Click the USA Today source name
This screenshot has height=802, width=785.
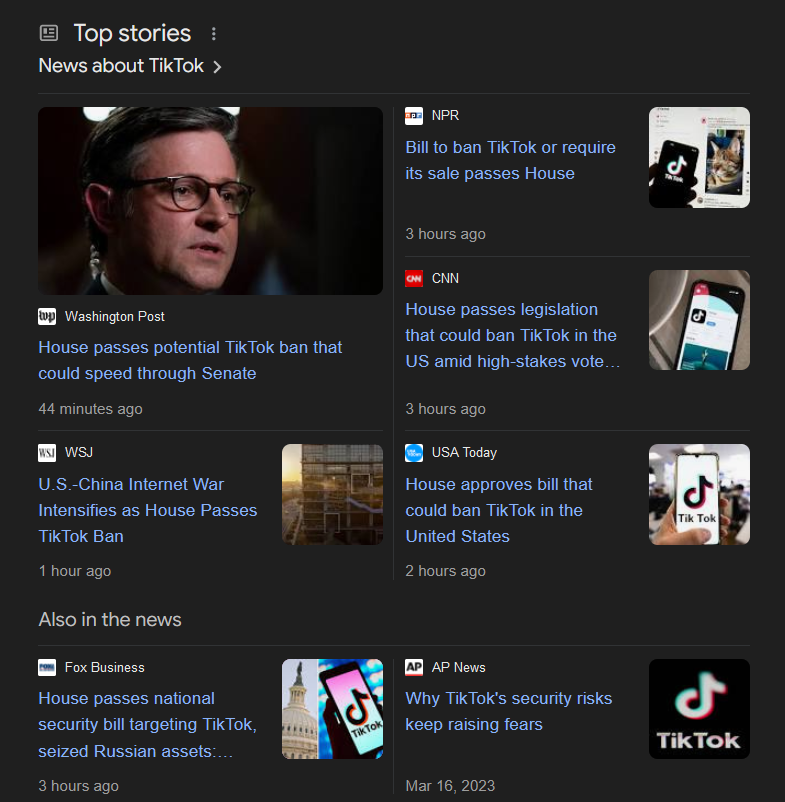click(x=464, y=453)
